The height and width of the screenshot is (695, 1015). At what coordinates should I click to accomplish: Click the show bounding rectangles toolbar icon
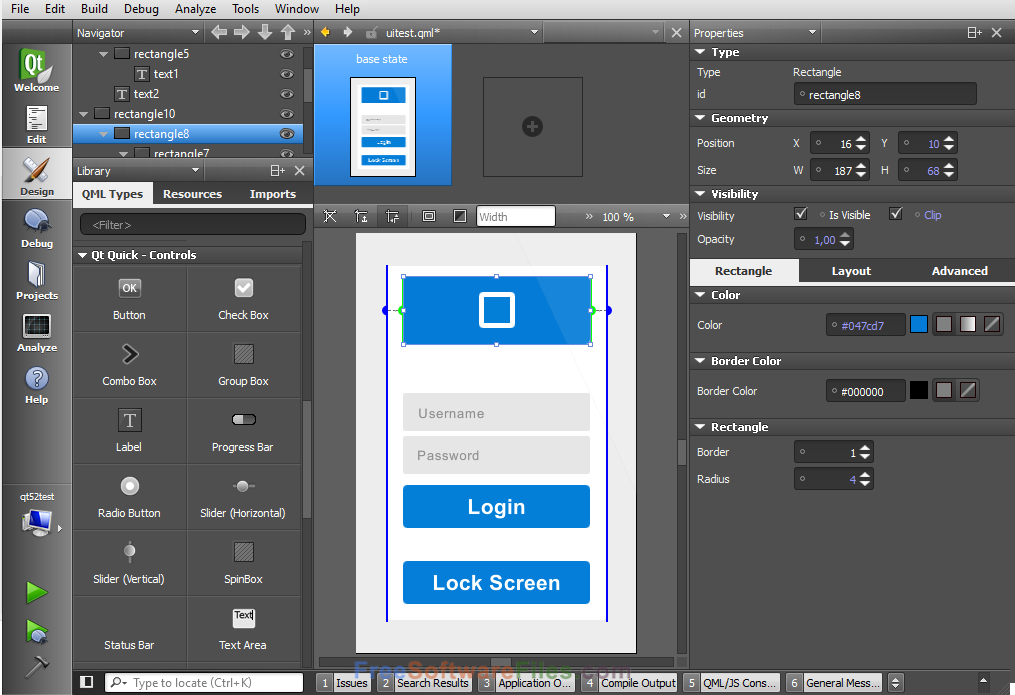tap(429, 216)
